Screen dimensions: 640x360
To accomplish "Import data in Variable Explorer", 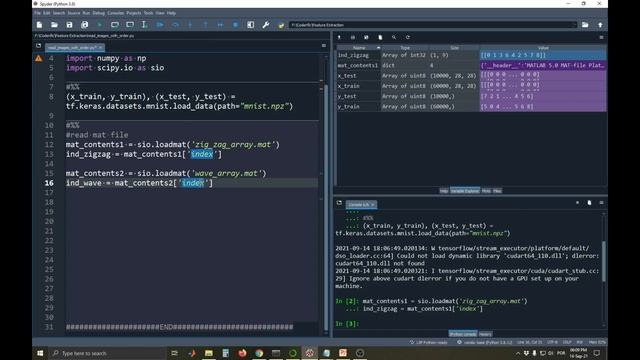I will tap(339, 37).
